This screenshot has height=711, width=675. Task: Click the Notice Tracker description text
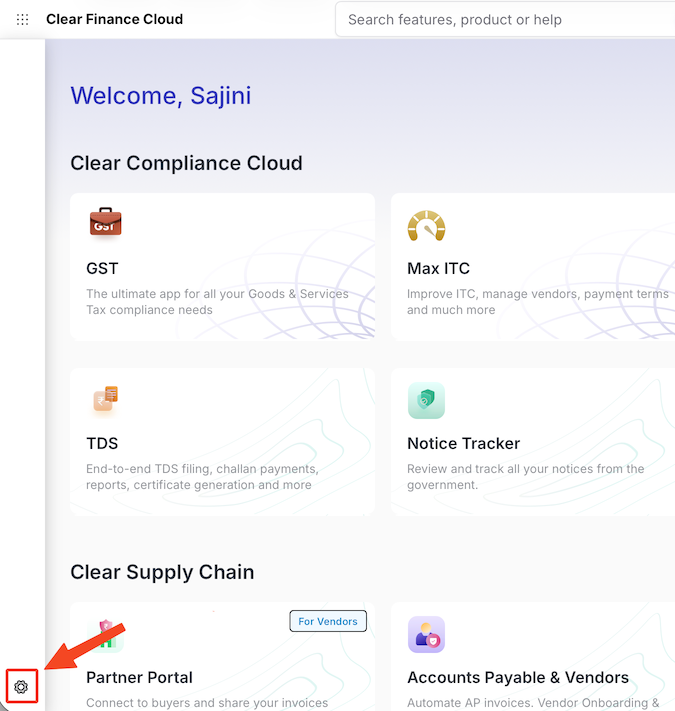(x=525, y=477)
